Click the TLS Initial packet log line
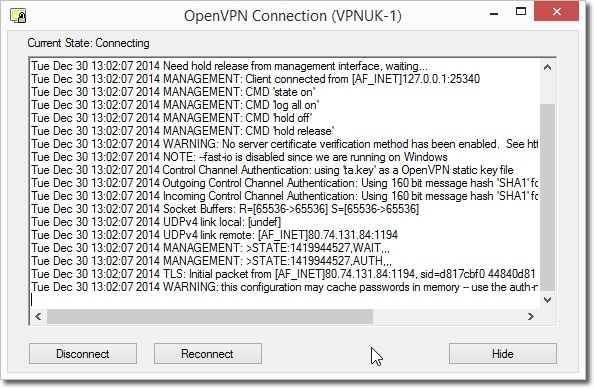 283,274
